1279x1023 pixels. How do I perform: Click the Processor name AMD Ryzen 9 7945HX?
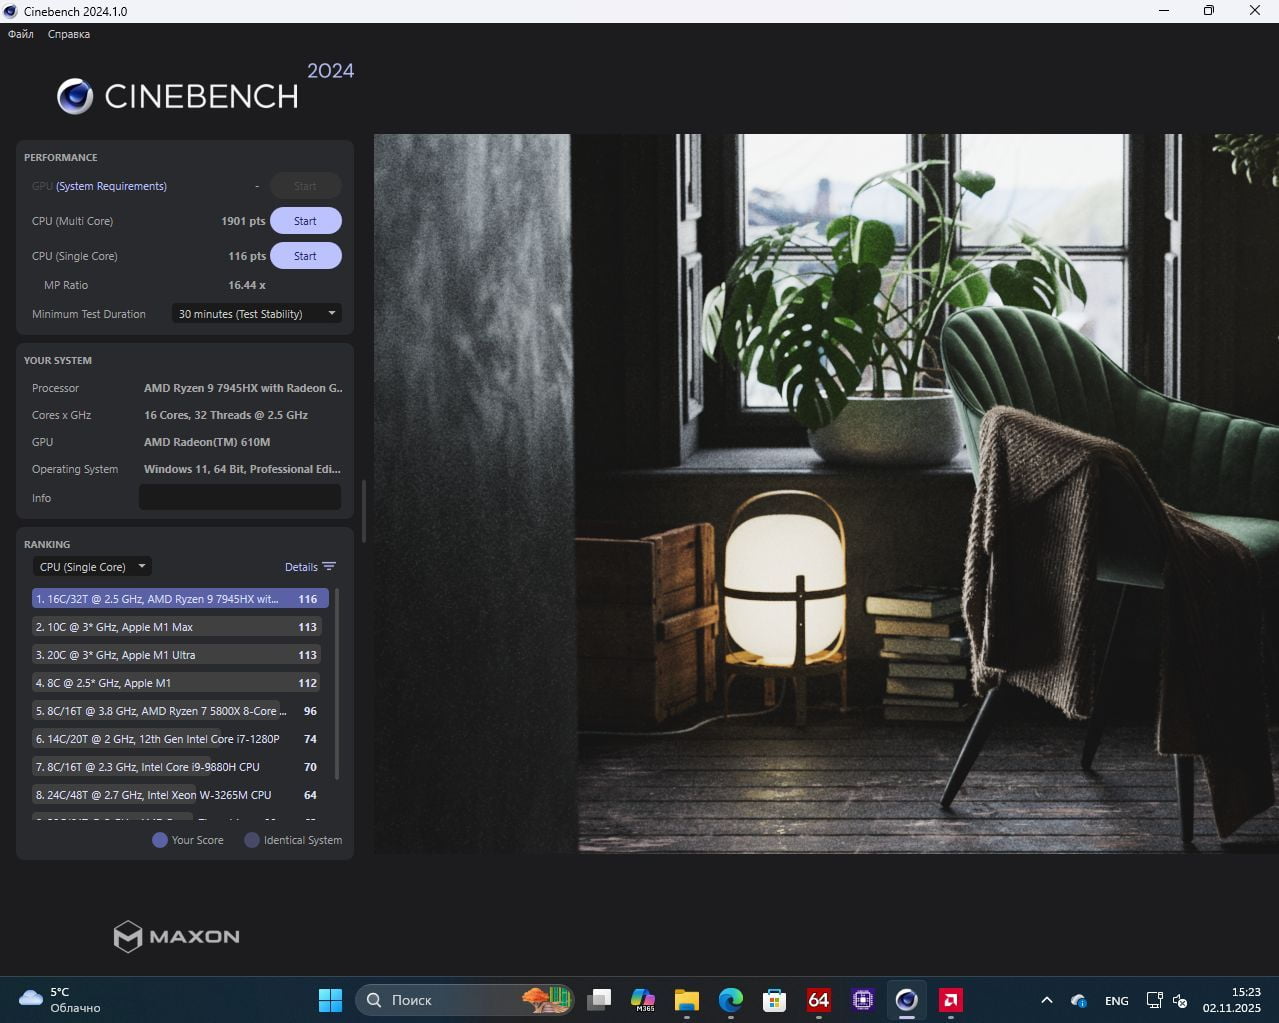[242, 388]
